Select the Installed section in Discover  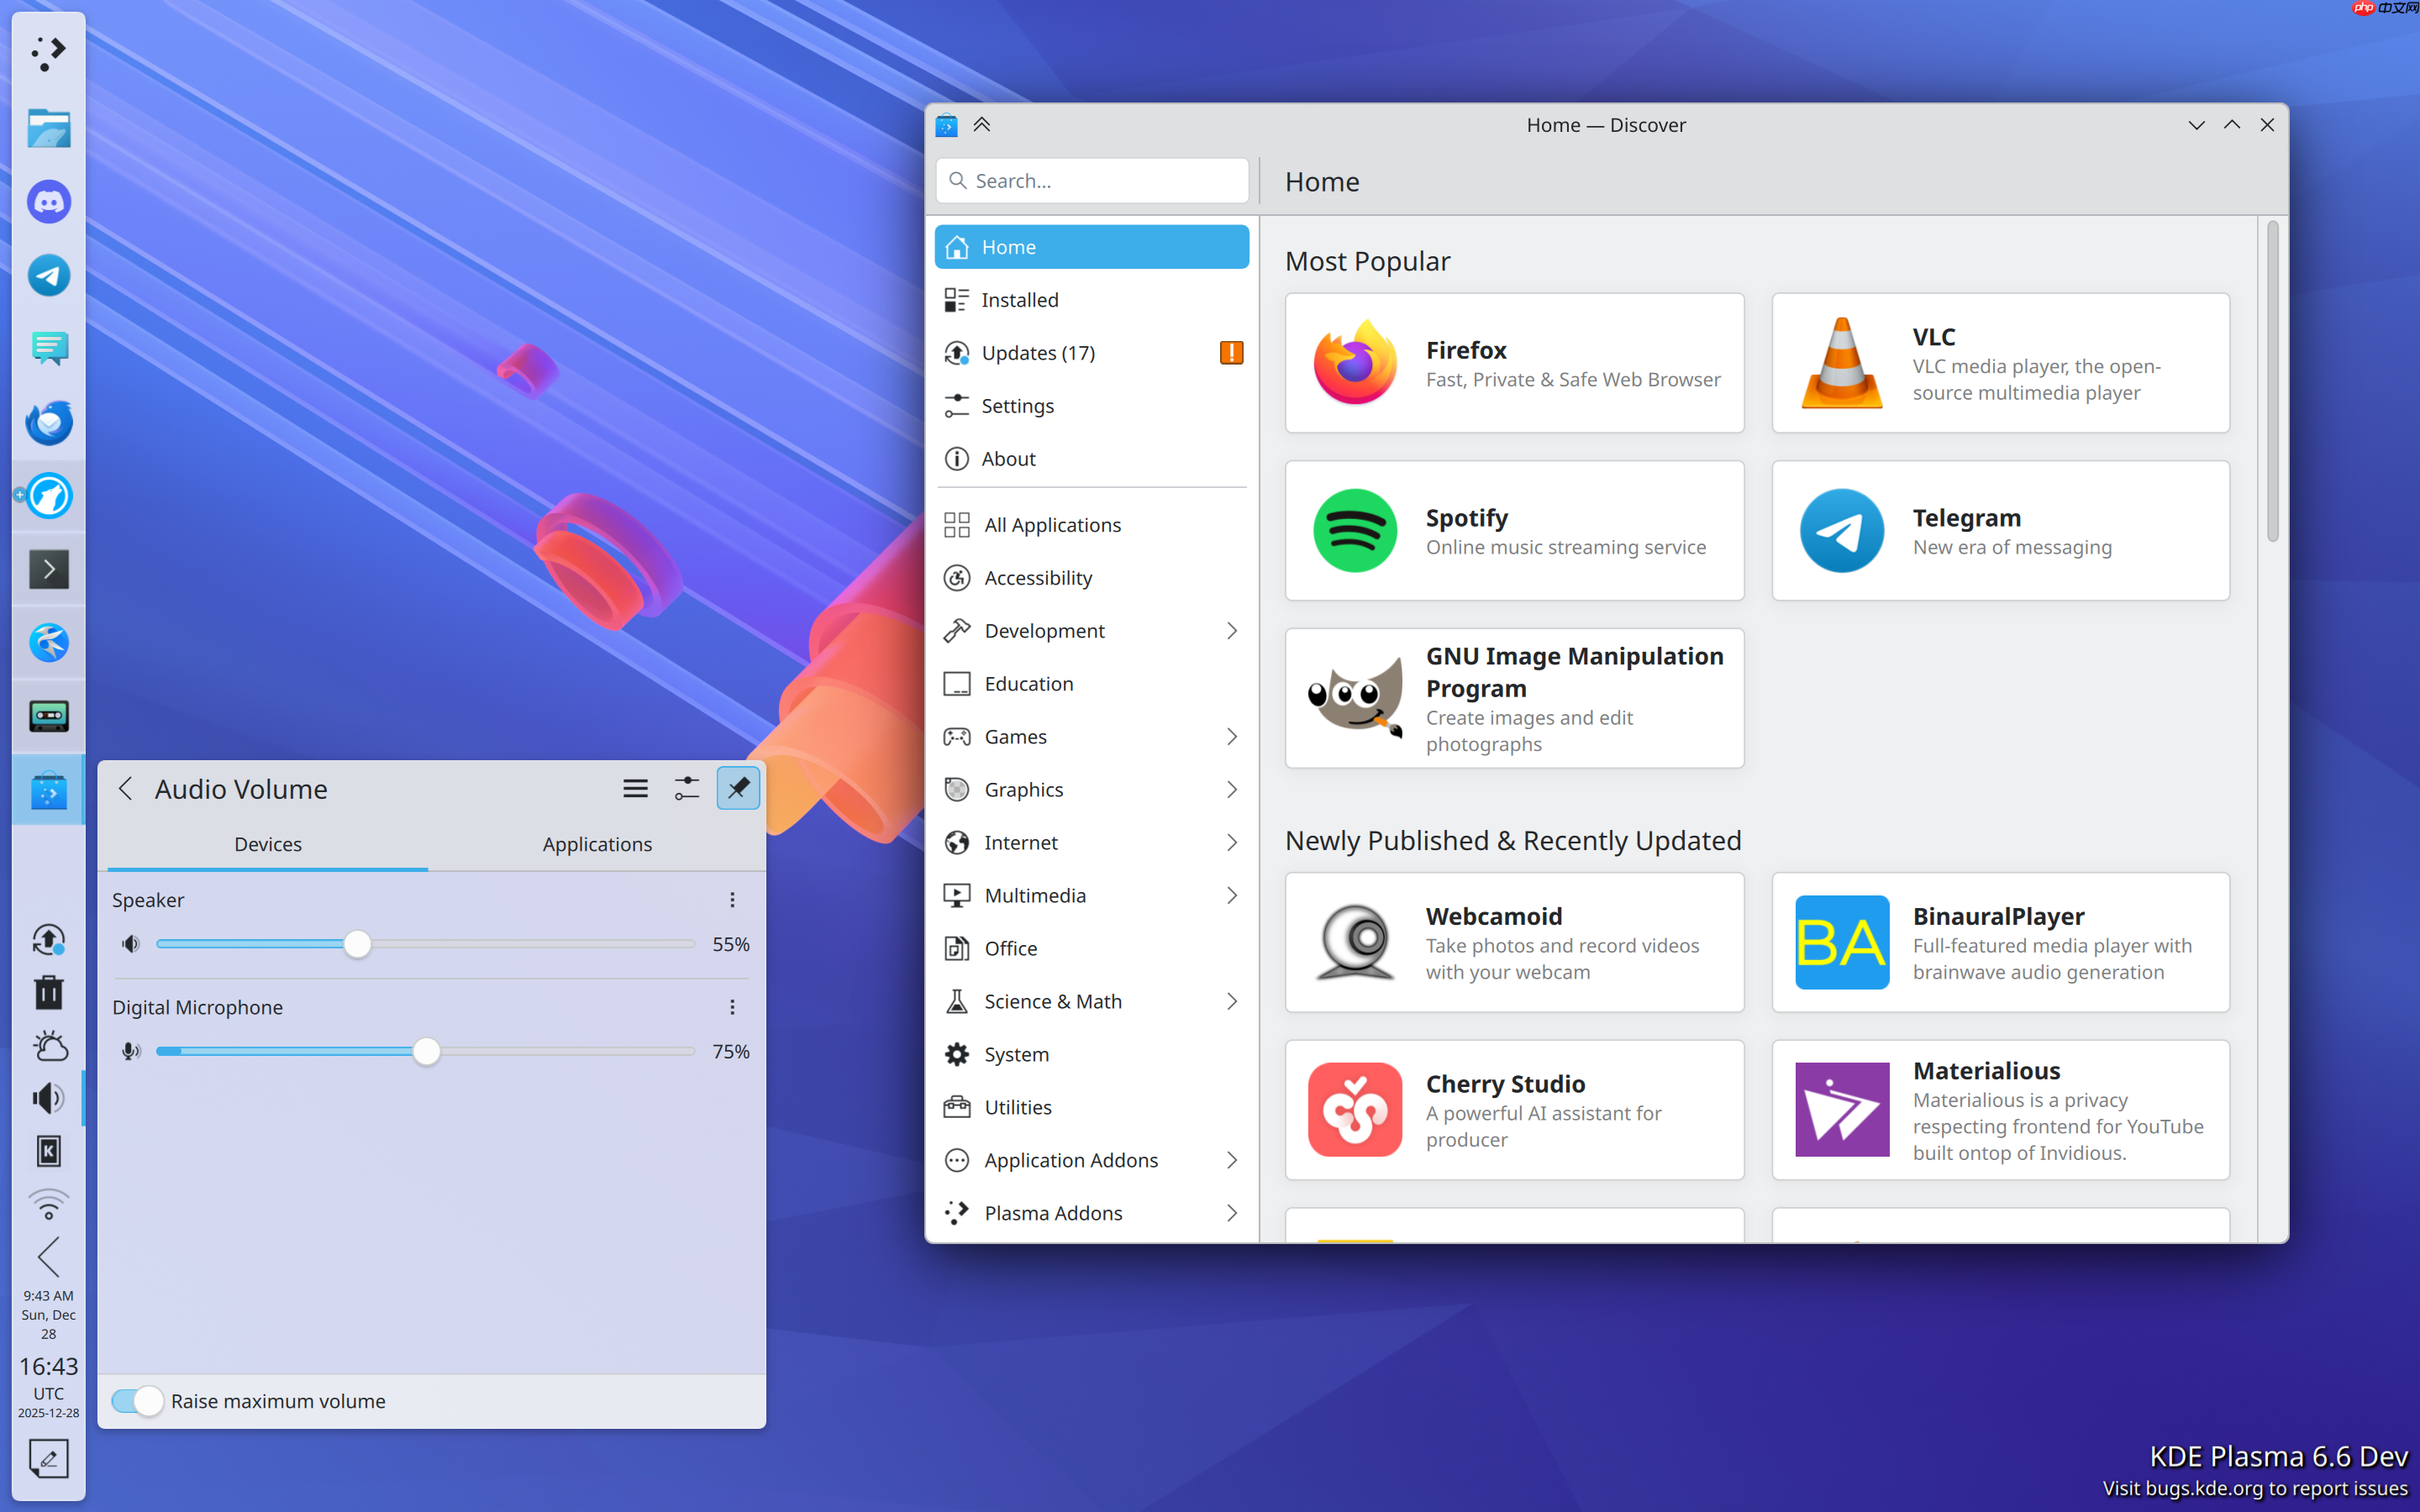(x=1020, y=299)
